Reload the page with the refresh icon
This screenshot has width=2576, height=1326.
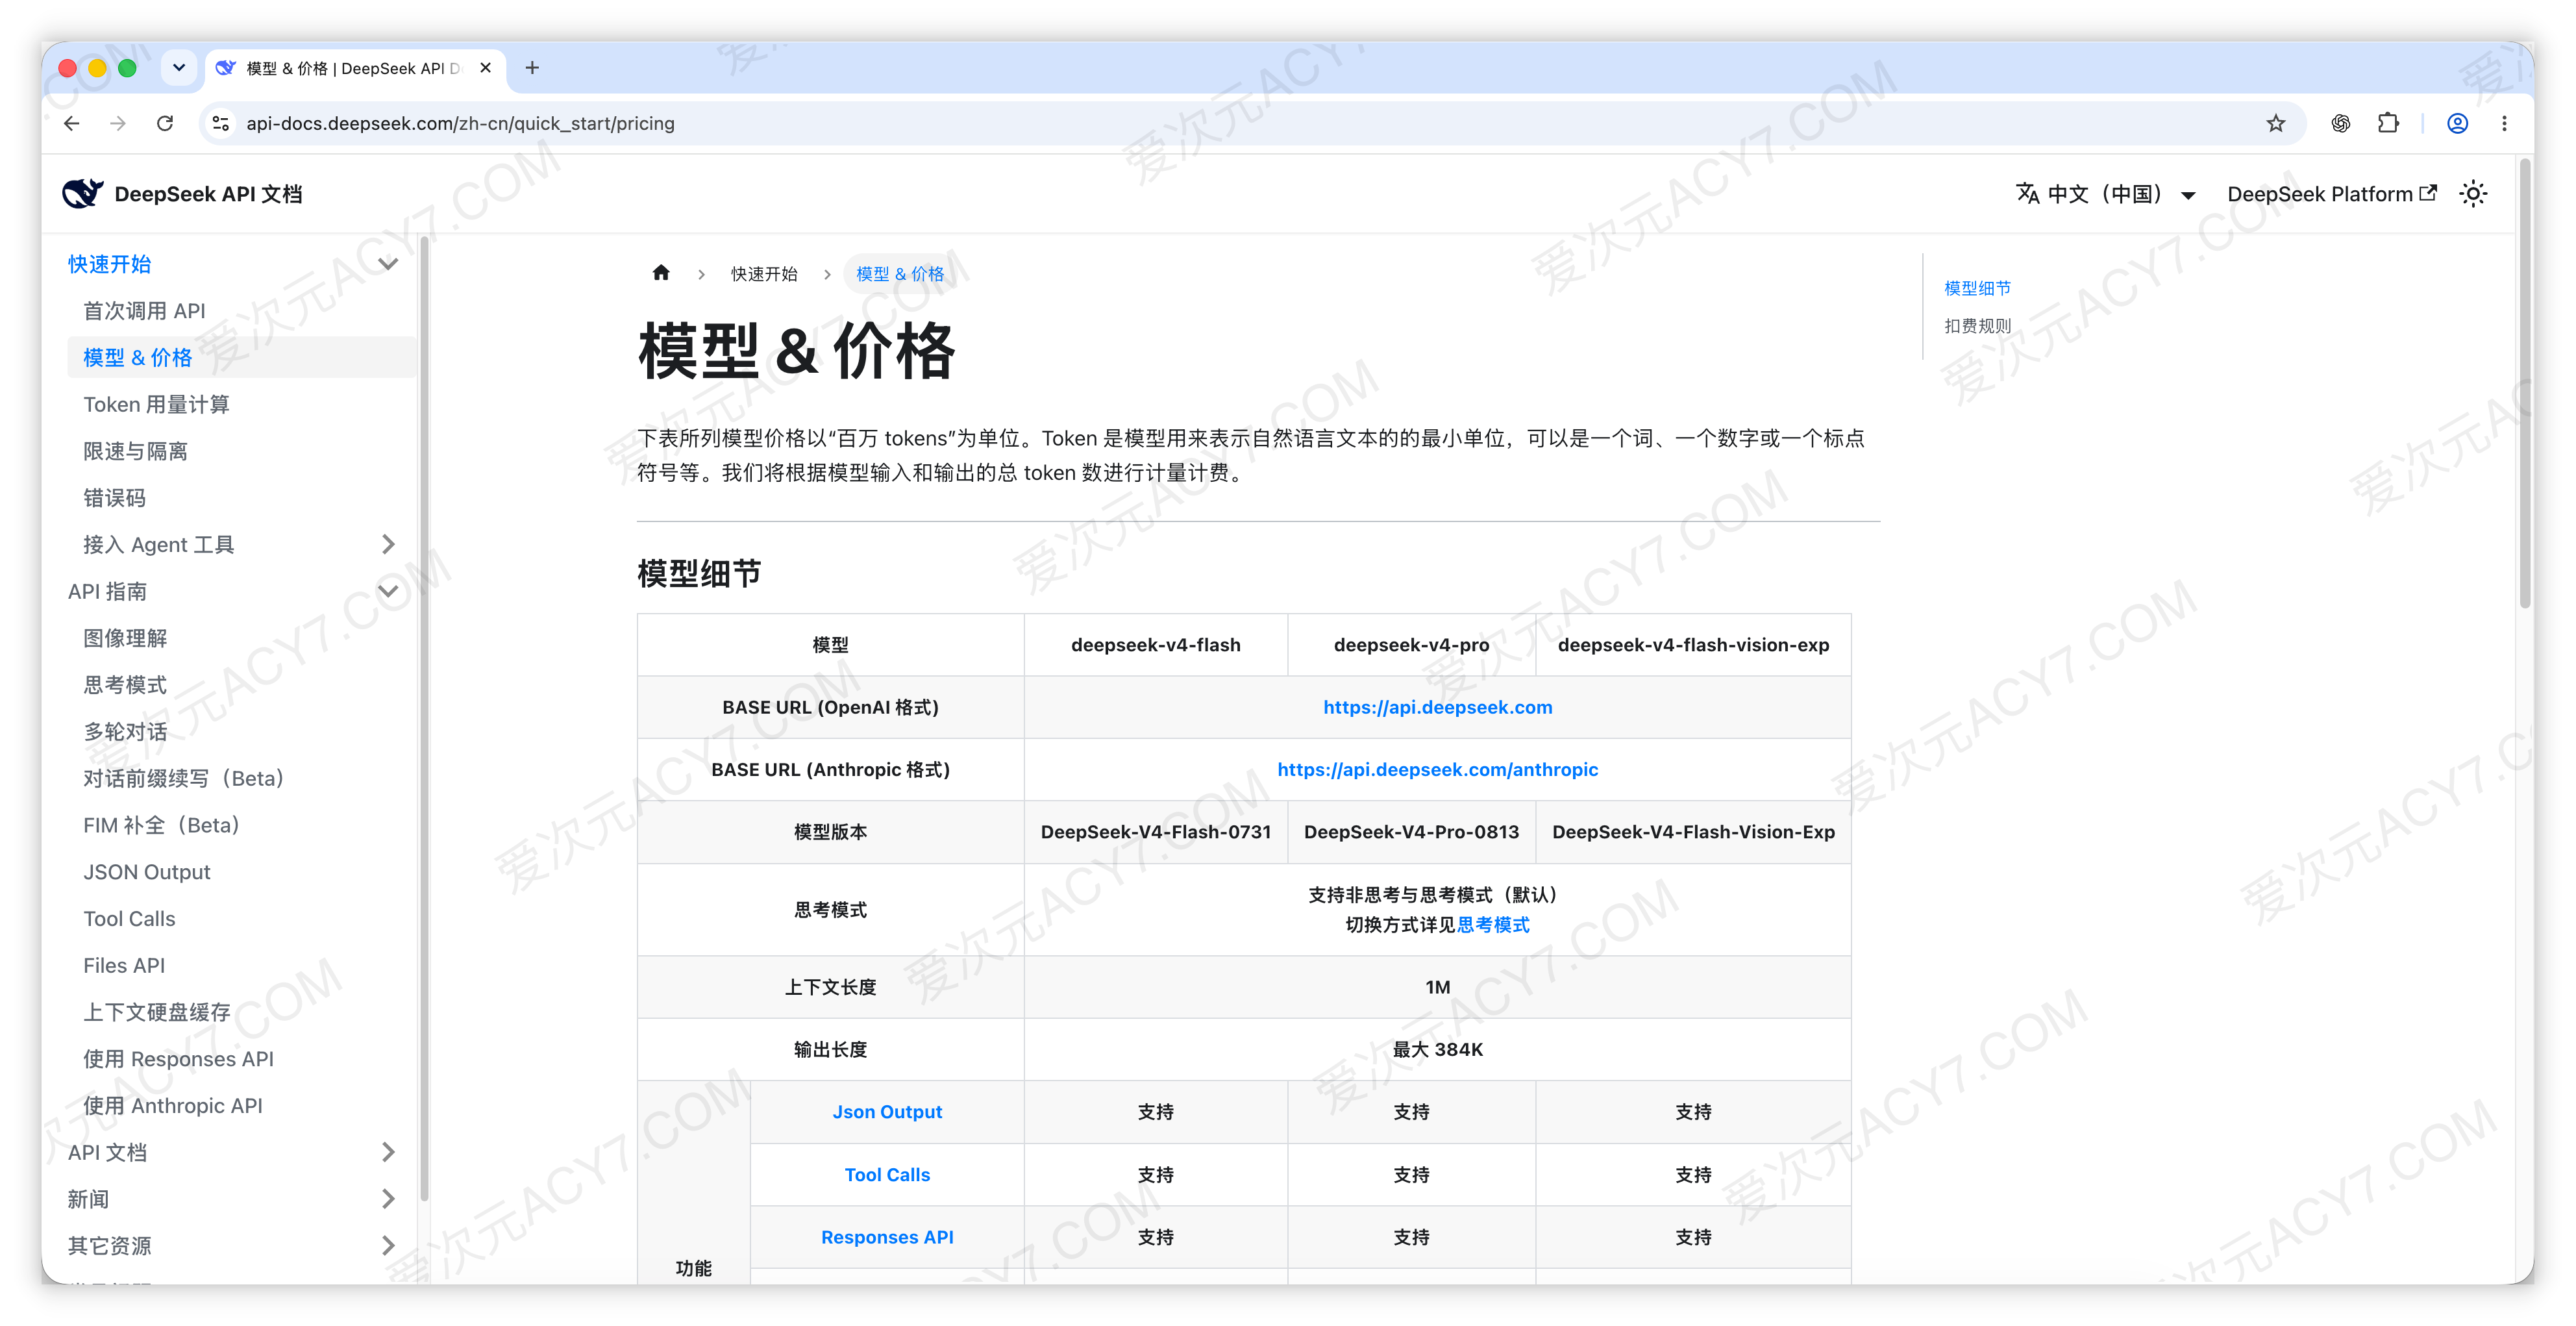coord(165,123)
